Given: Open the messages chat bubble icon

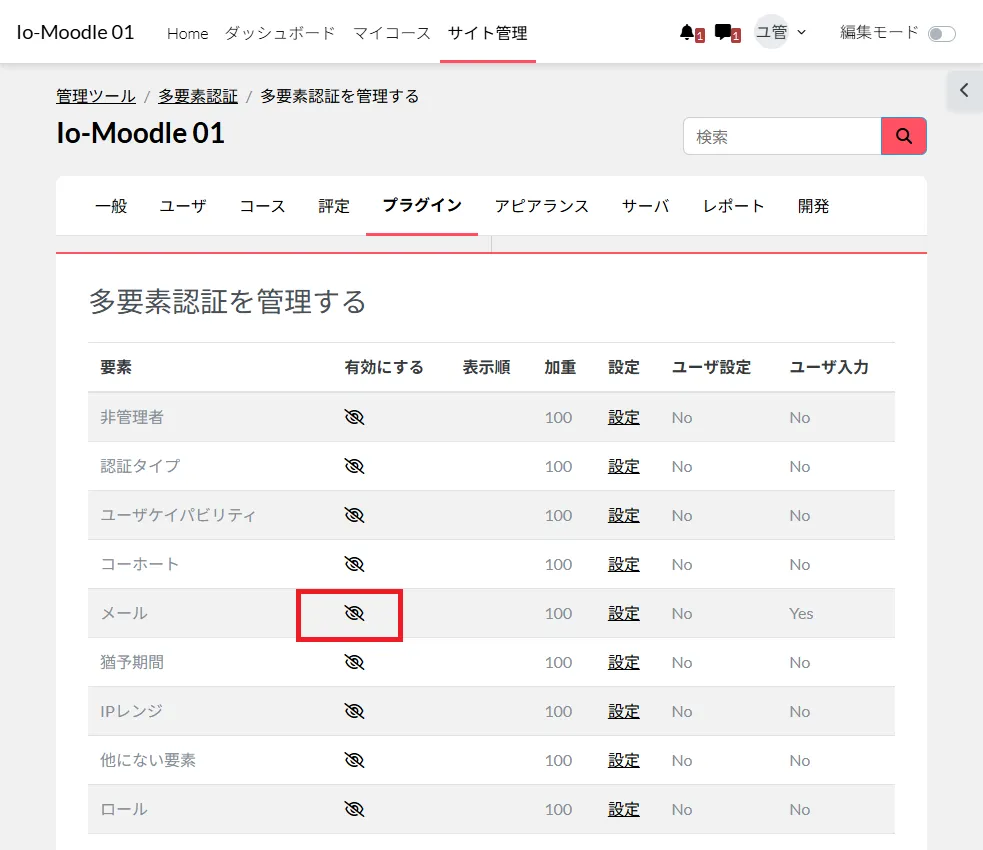Looking at the screenshot, I should click(723, 32).
